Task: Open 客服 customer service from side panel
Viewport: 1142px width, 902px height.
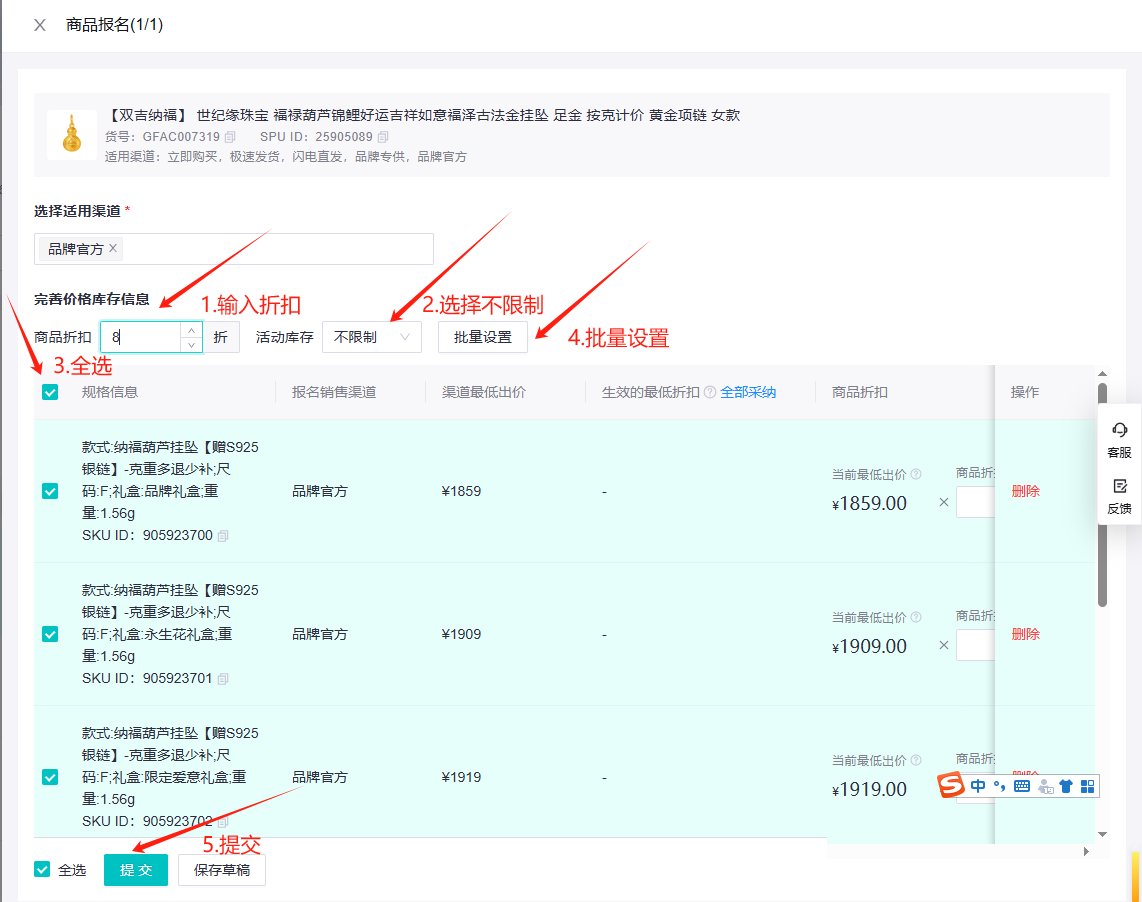Action: [1119, 440]
